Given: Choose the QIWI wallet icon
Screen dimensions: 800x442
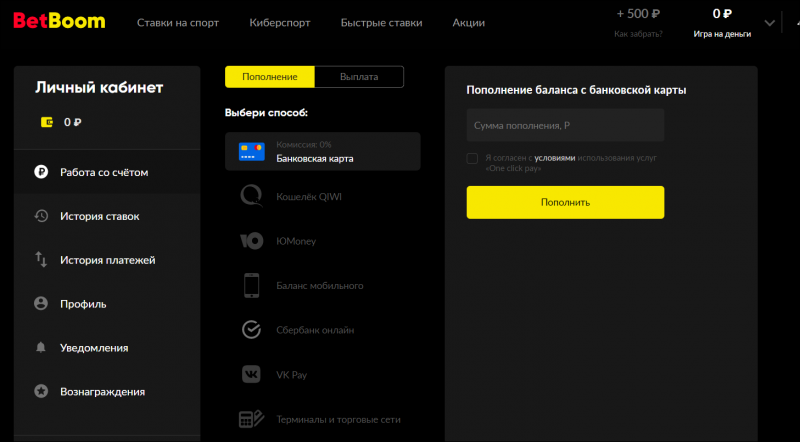Looking at the screenshot, I should 252,197.
